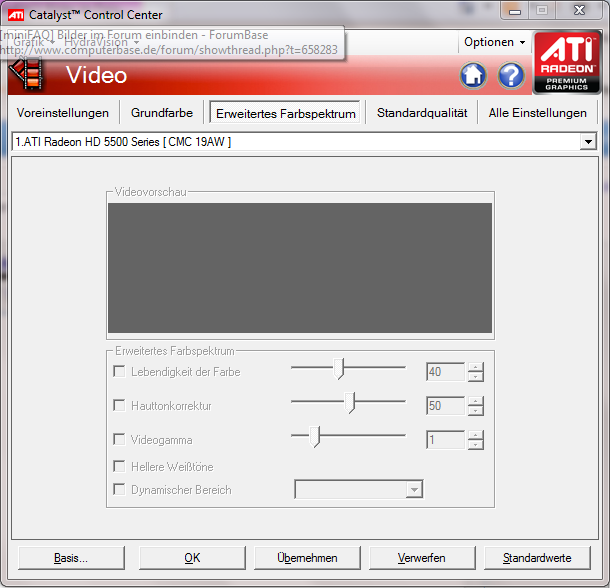Open the Alle Einstellungen tab
The height and width of the screenshot is (588, 610).
click(x=538, y=113)
